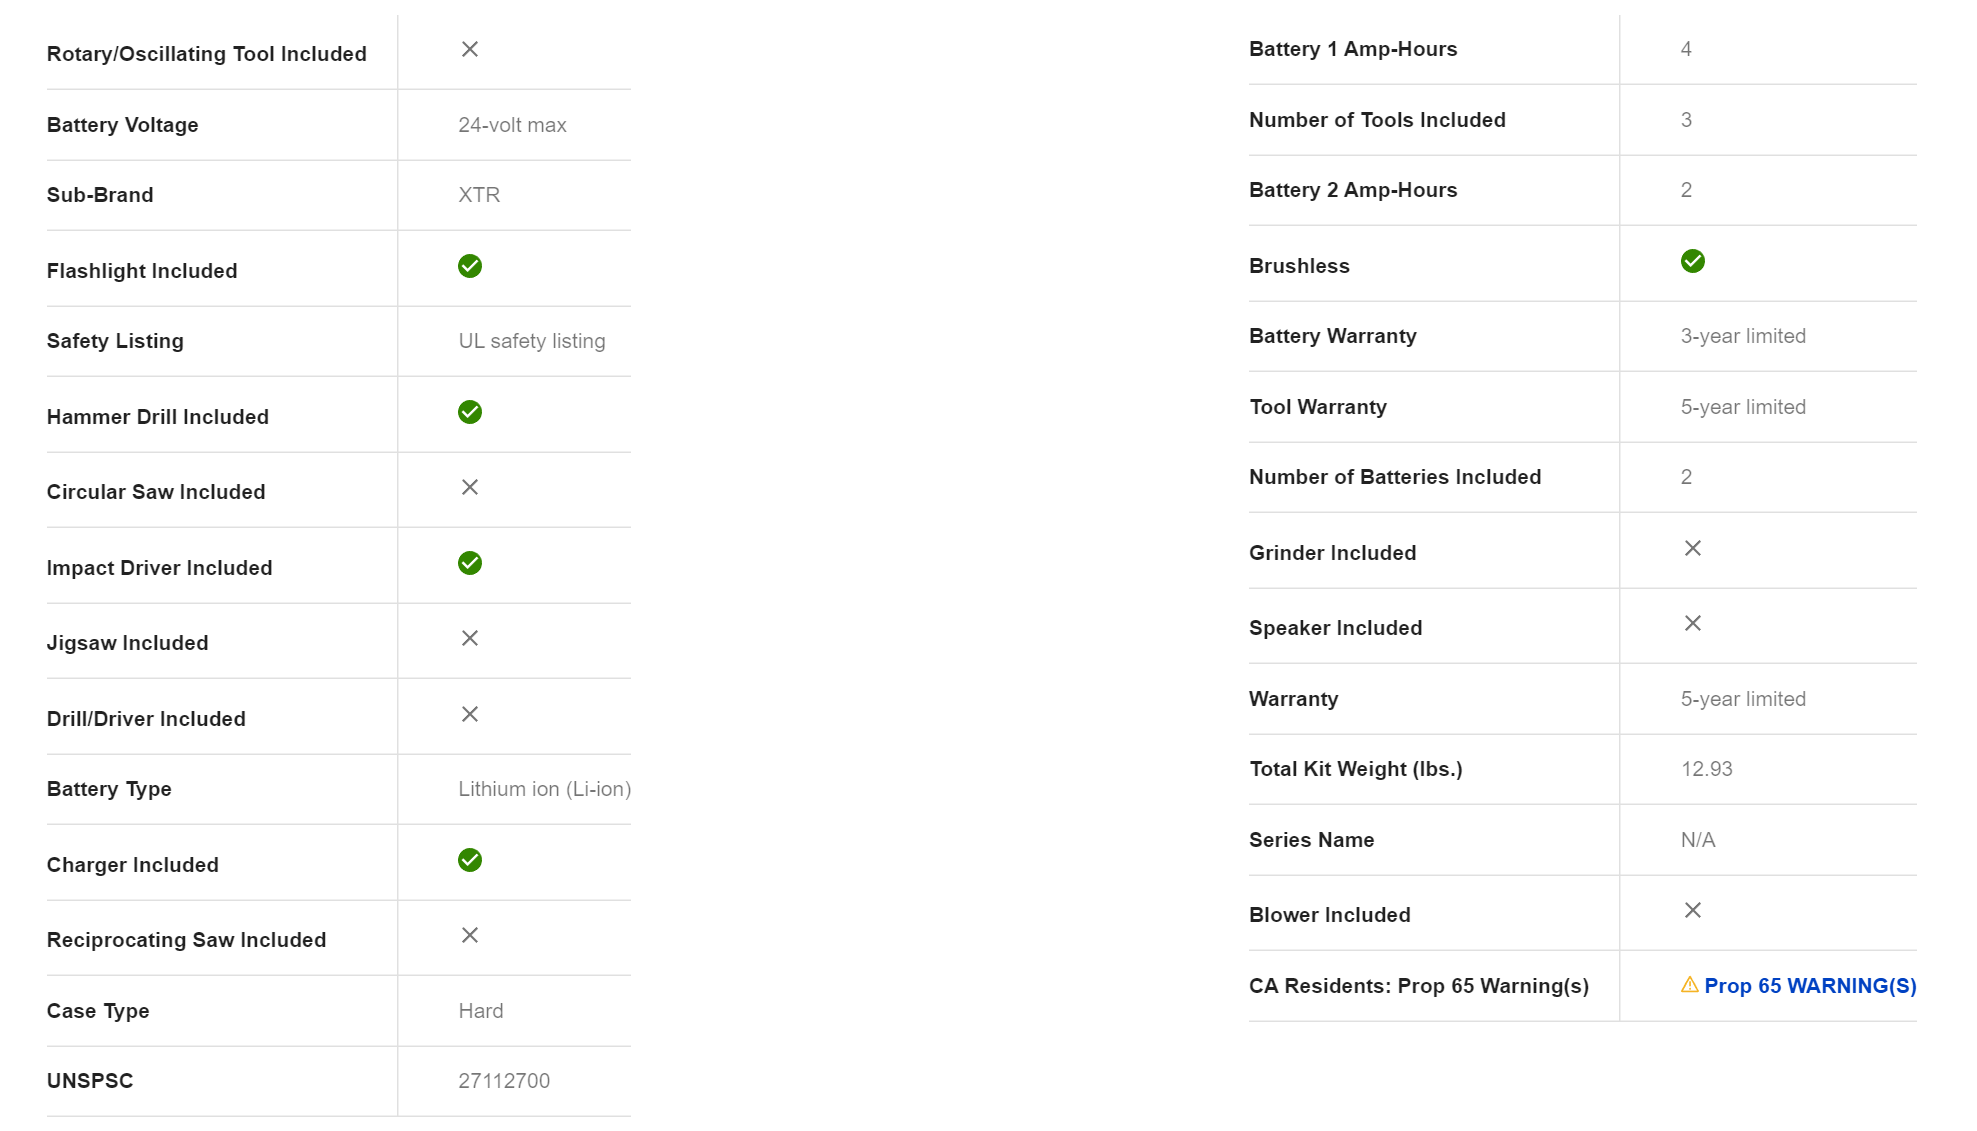
Task: Click the X icon for Jigsaw Included
Action: pyautogui.click(x=470, y=638)
